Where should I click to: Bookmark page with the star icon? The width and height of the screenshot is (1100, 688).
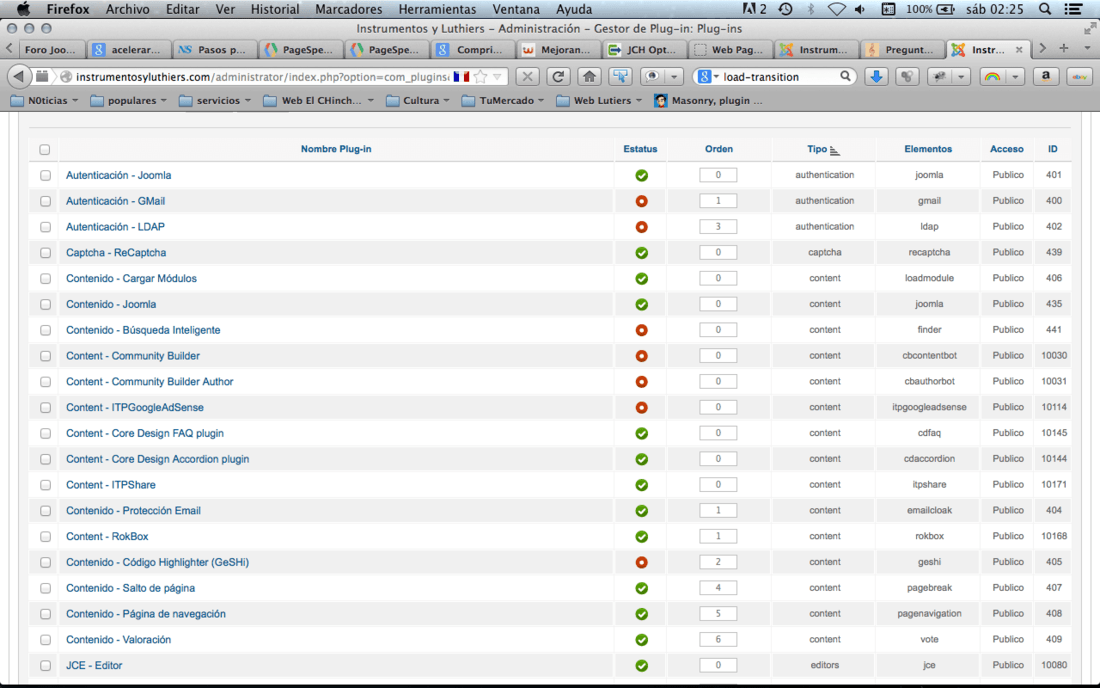[x=481, y=76]
